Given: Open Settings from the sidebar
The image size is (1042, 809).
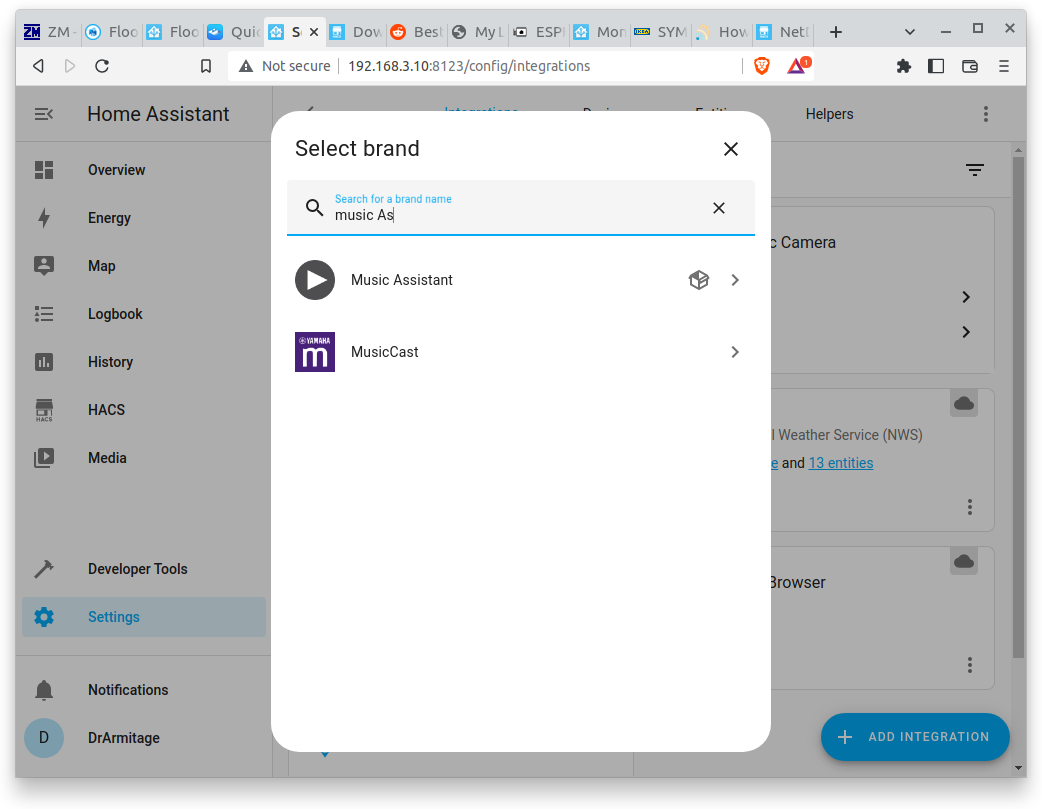Looking at the screenshot, I should point(144,617).
